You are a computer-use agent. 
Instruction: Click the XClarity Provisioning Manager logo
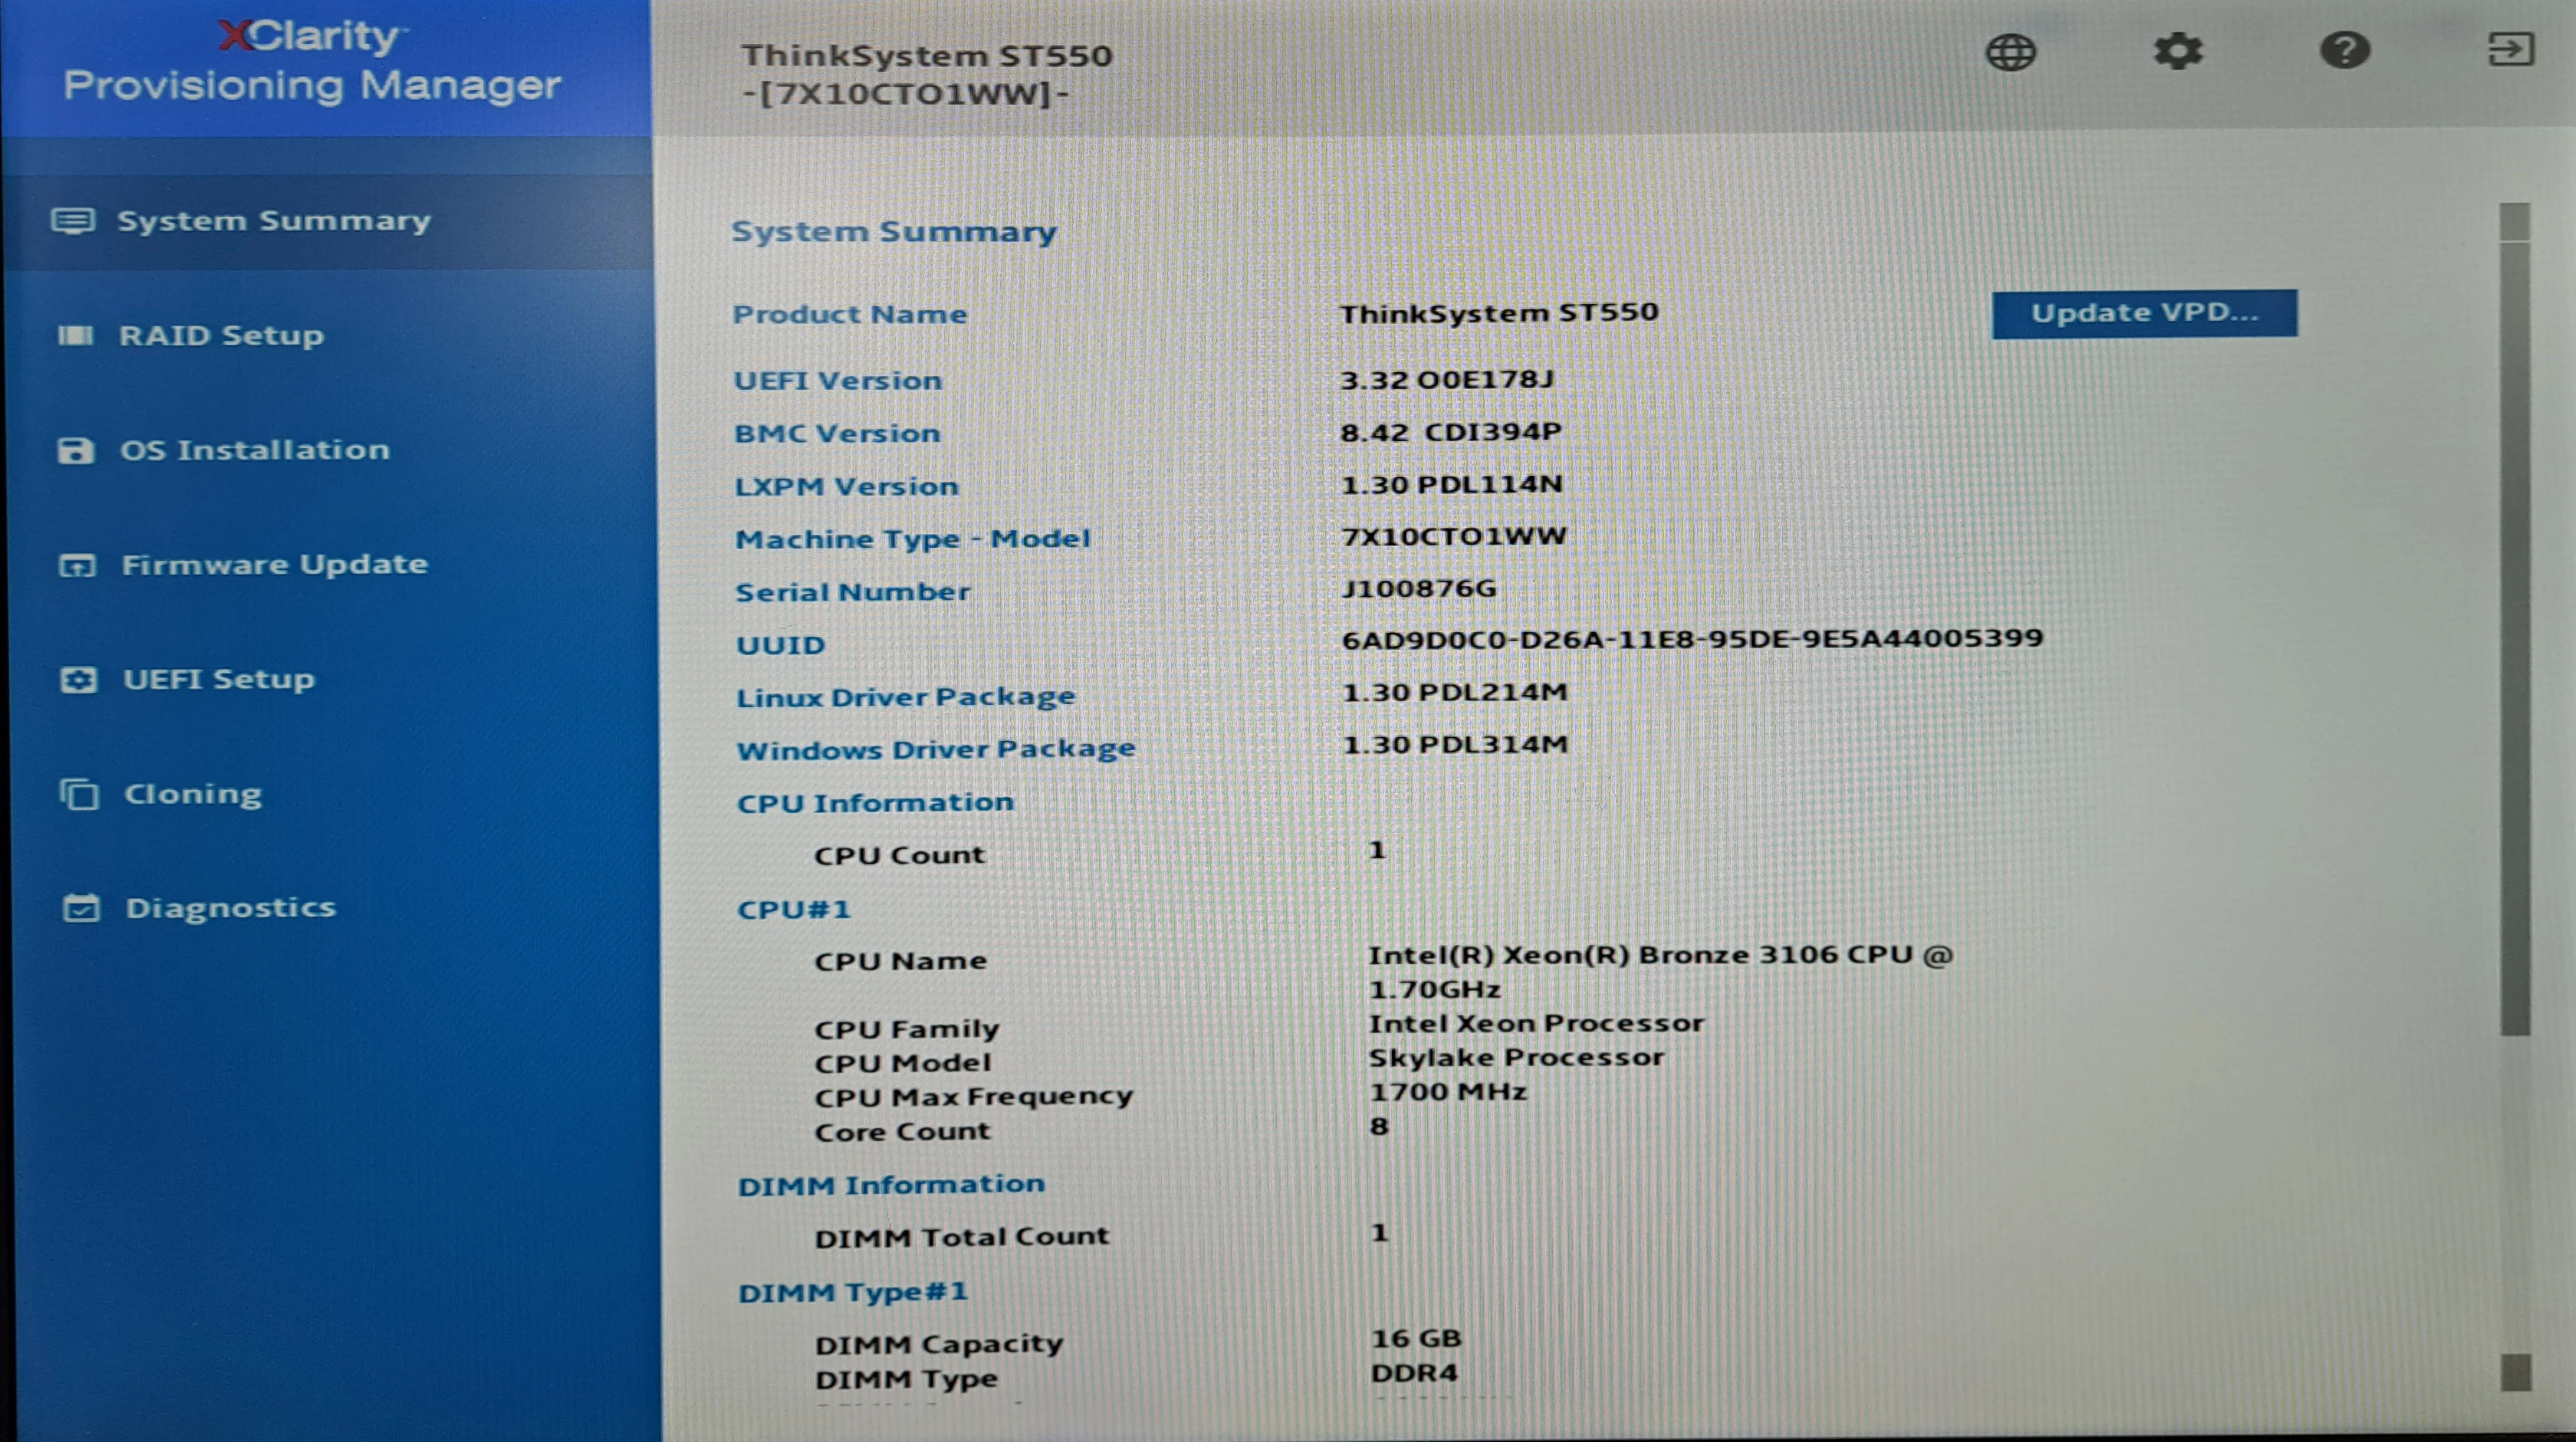(x=312, y=62)
